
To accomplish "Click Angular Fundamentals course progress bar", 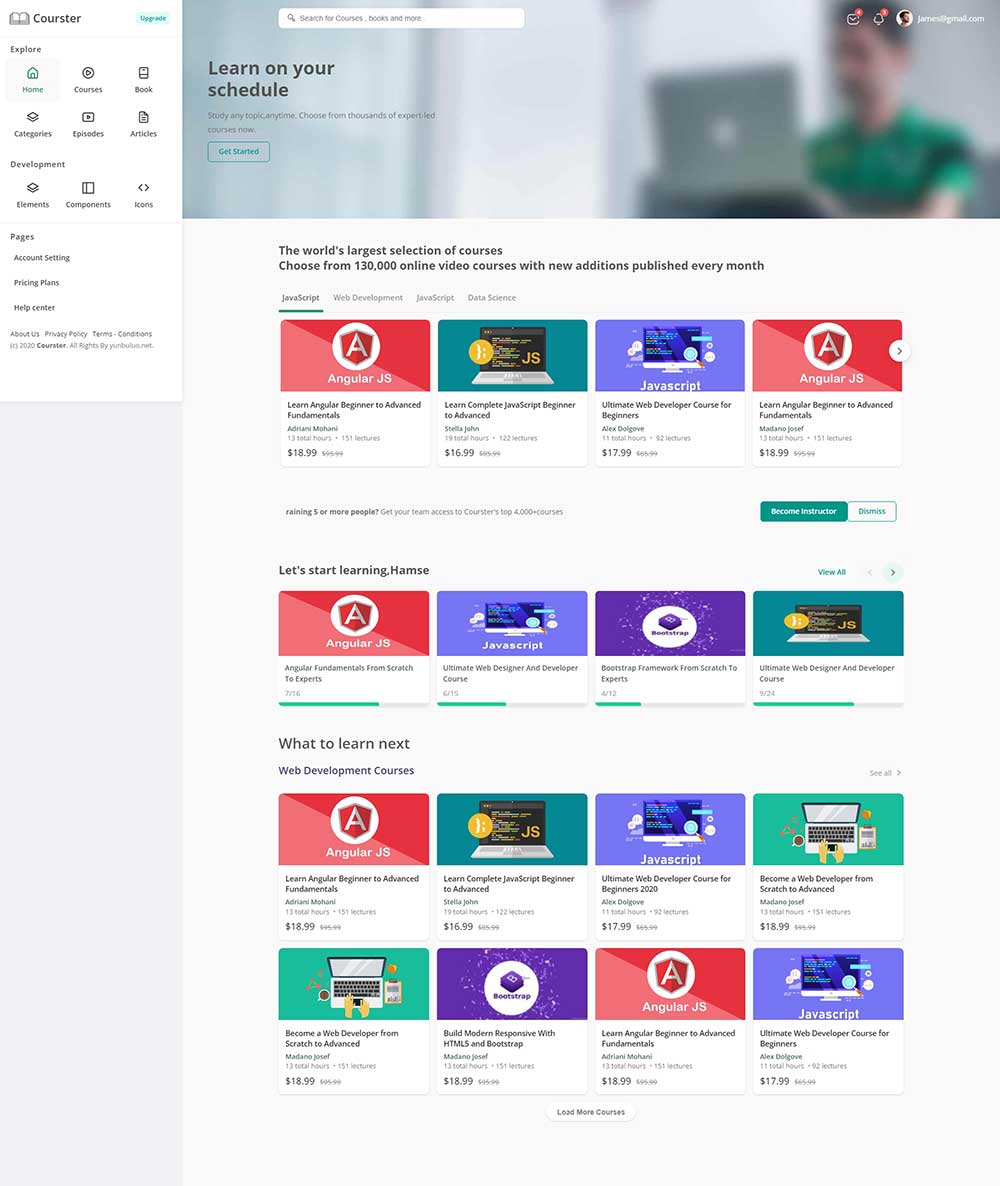I will point(354,704).
